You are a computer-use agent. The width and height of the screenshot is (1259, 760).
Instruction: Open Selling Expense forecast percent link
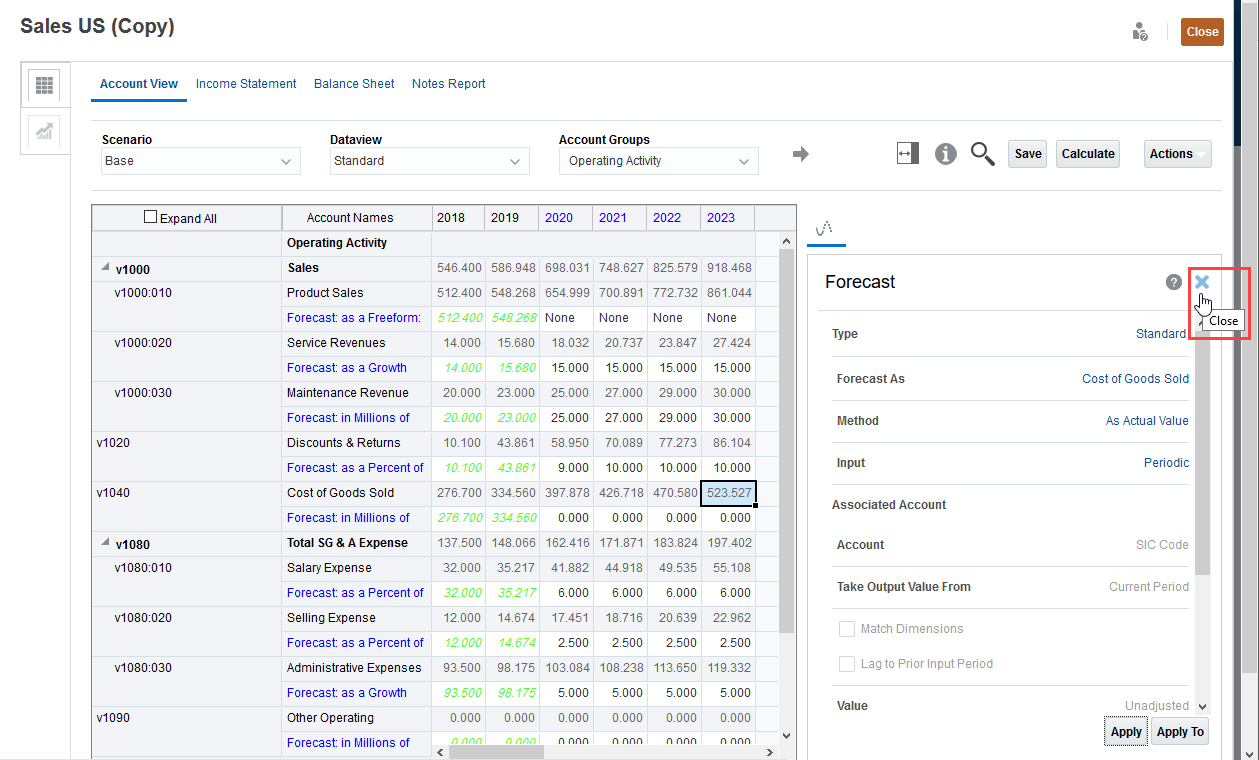355,643
